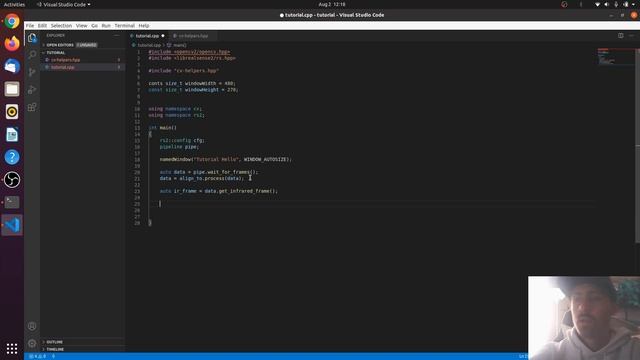Click the 'int main()' code line
The image size is (640, 360).
pos(162,128)
